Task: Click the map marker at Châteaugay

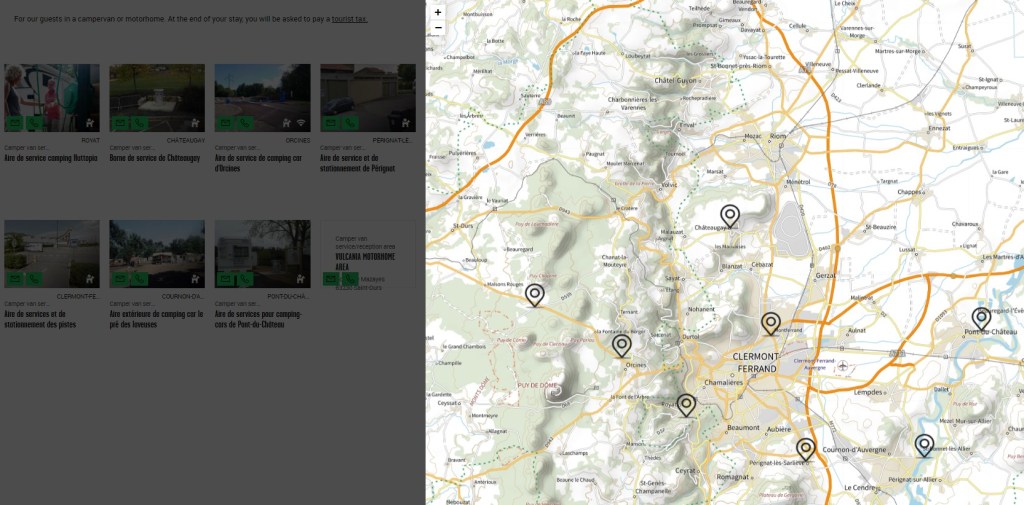Action: click(x=730, y=215)
